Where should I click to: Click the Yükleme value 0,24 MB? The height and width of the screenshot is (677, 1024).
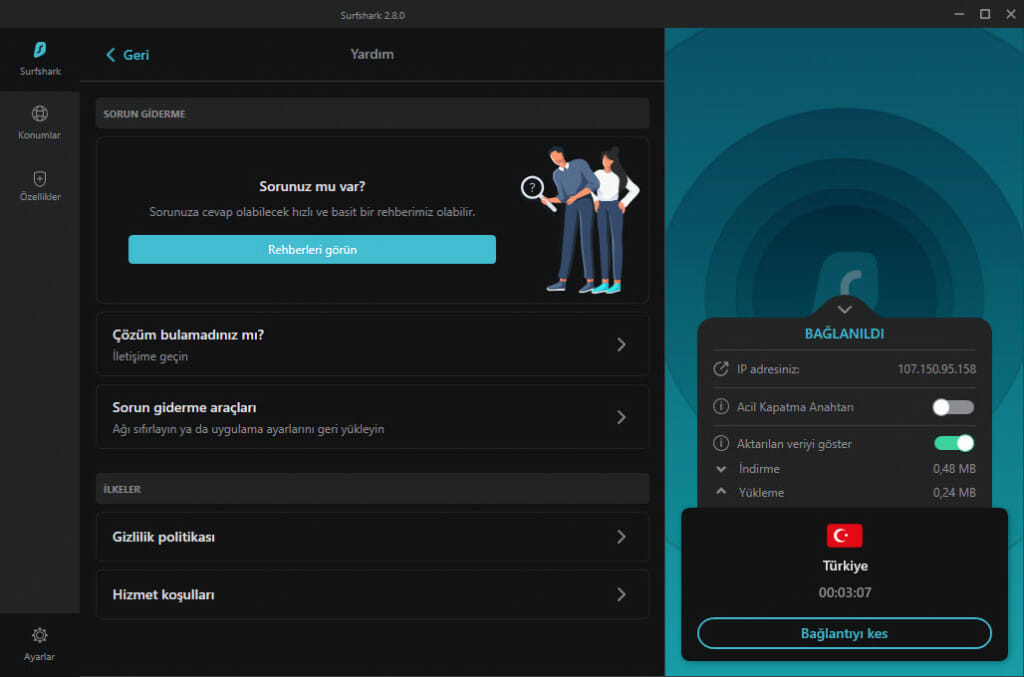click(954, 492)
